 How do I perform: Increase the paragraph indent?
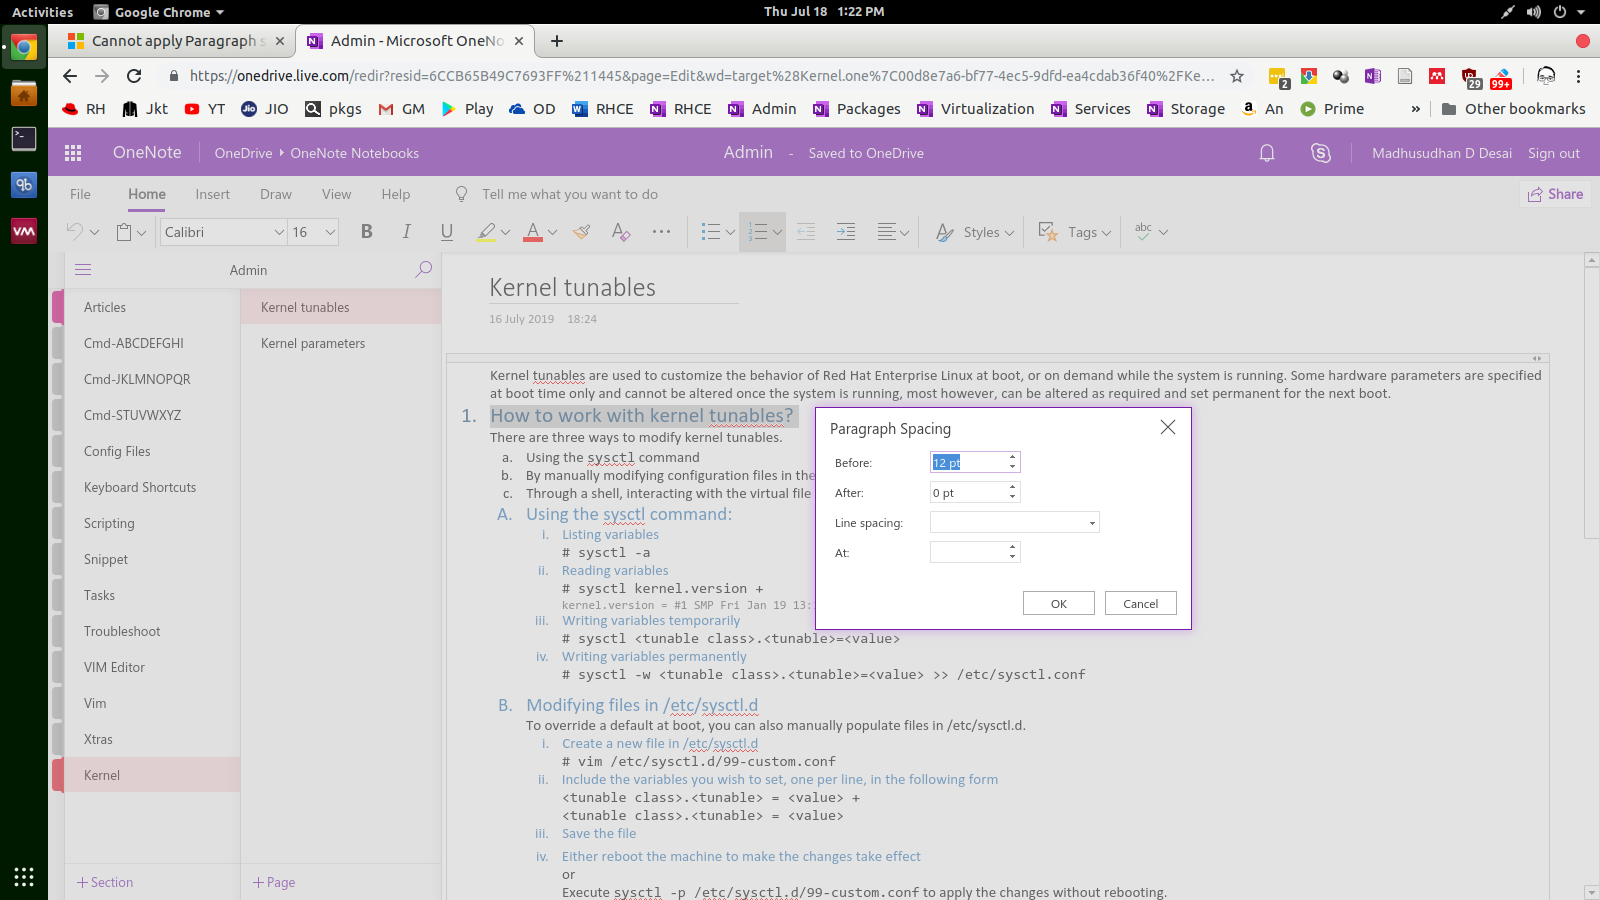click(x=846, y=232)
